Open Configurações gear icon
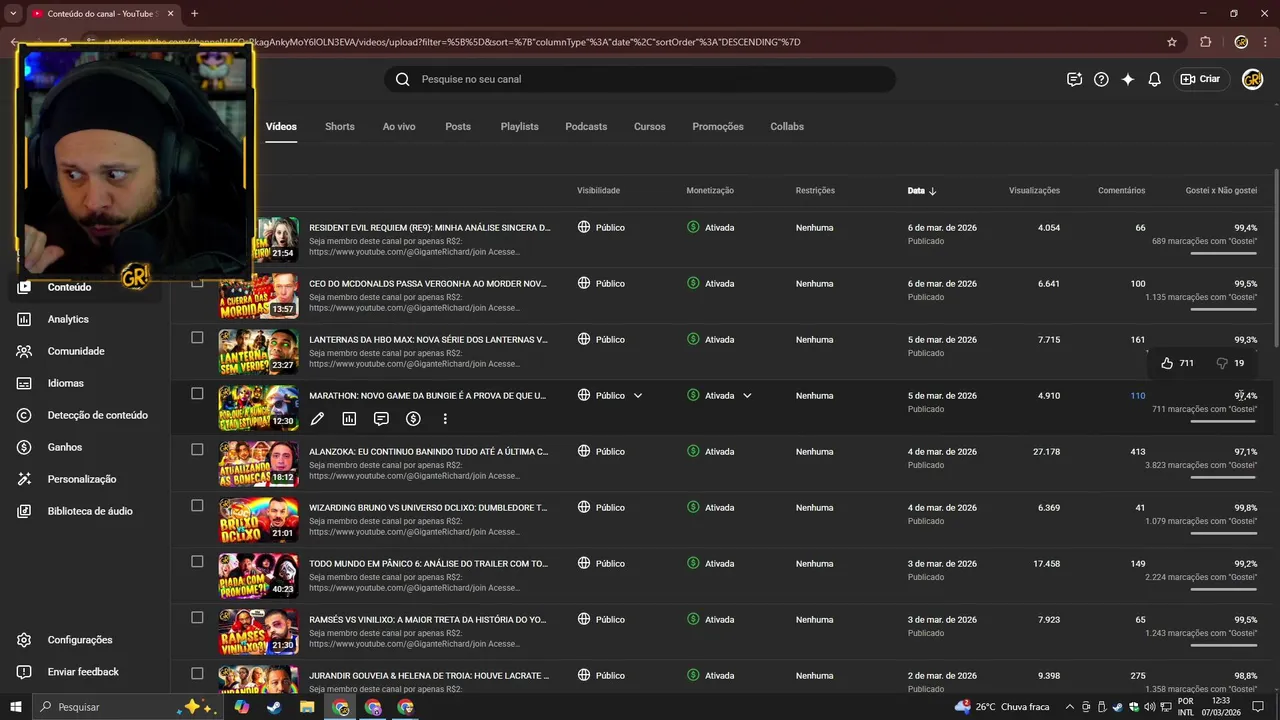Viewport: 1280px width, 720px height. (x=25, y=640)
